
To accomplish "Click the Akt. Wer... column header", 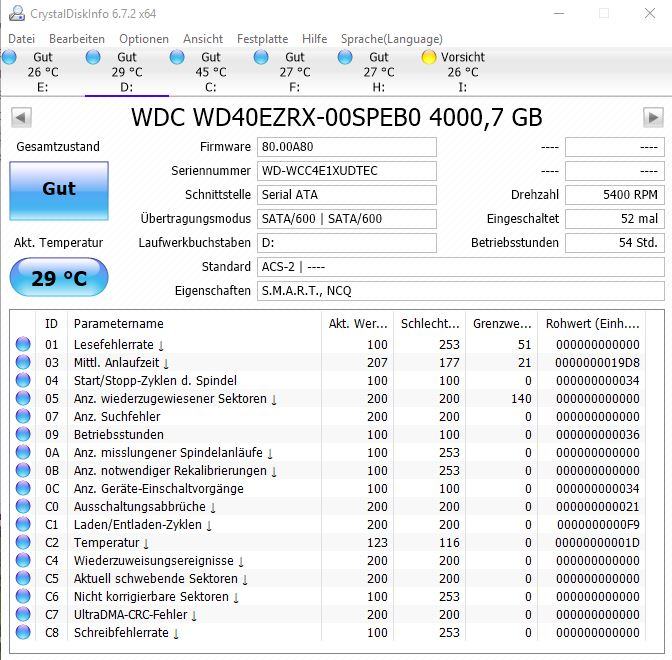I will pos(357,324).
